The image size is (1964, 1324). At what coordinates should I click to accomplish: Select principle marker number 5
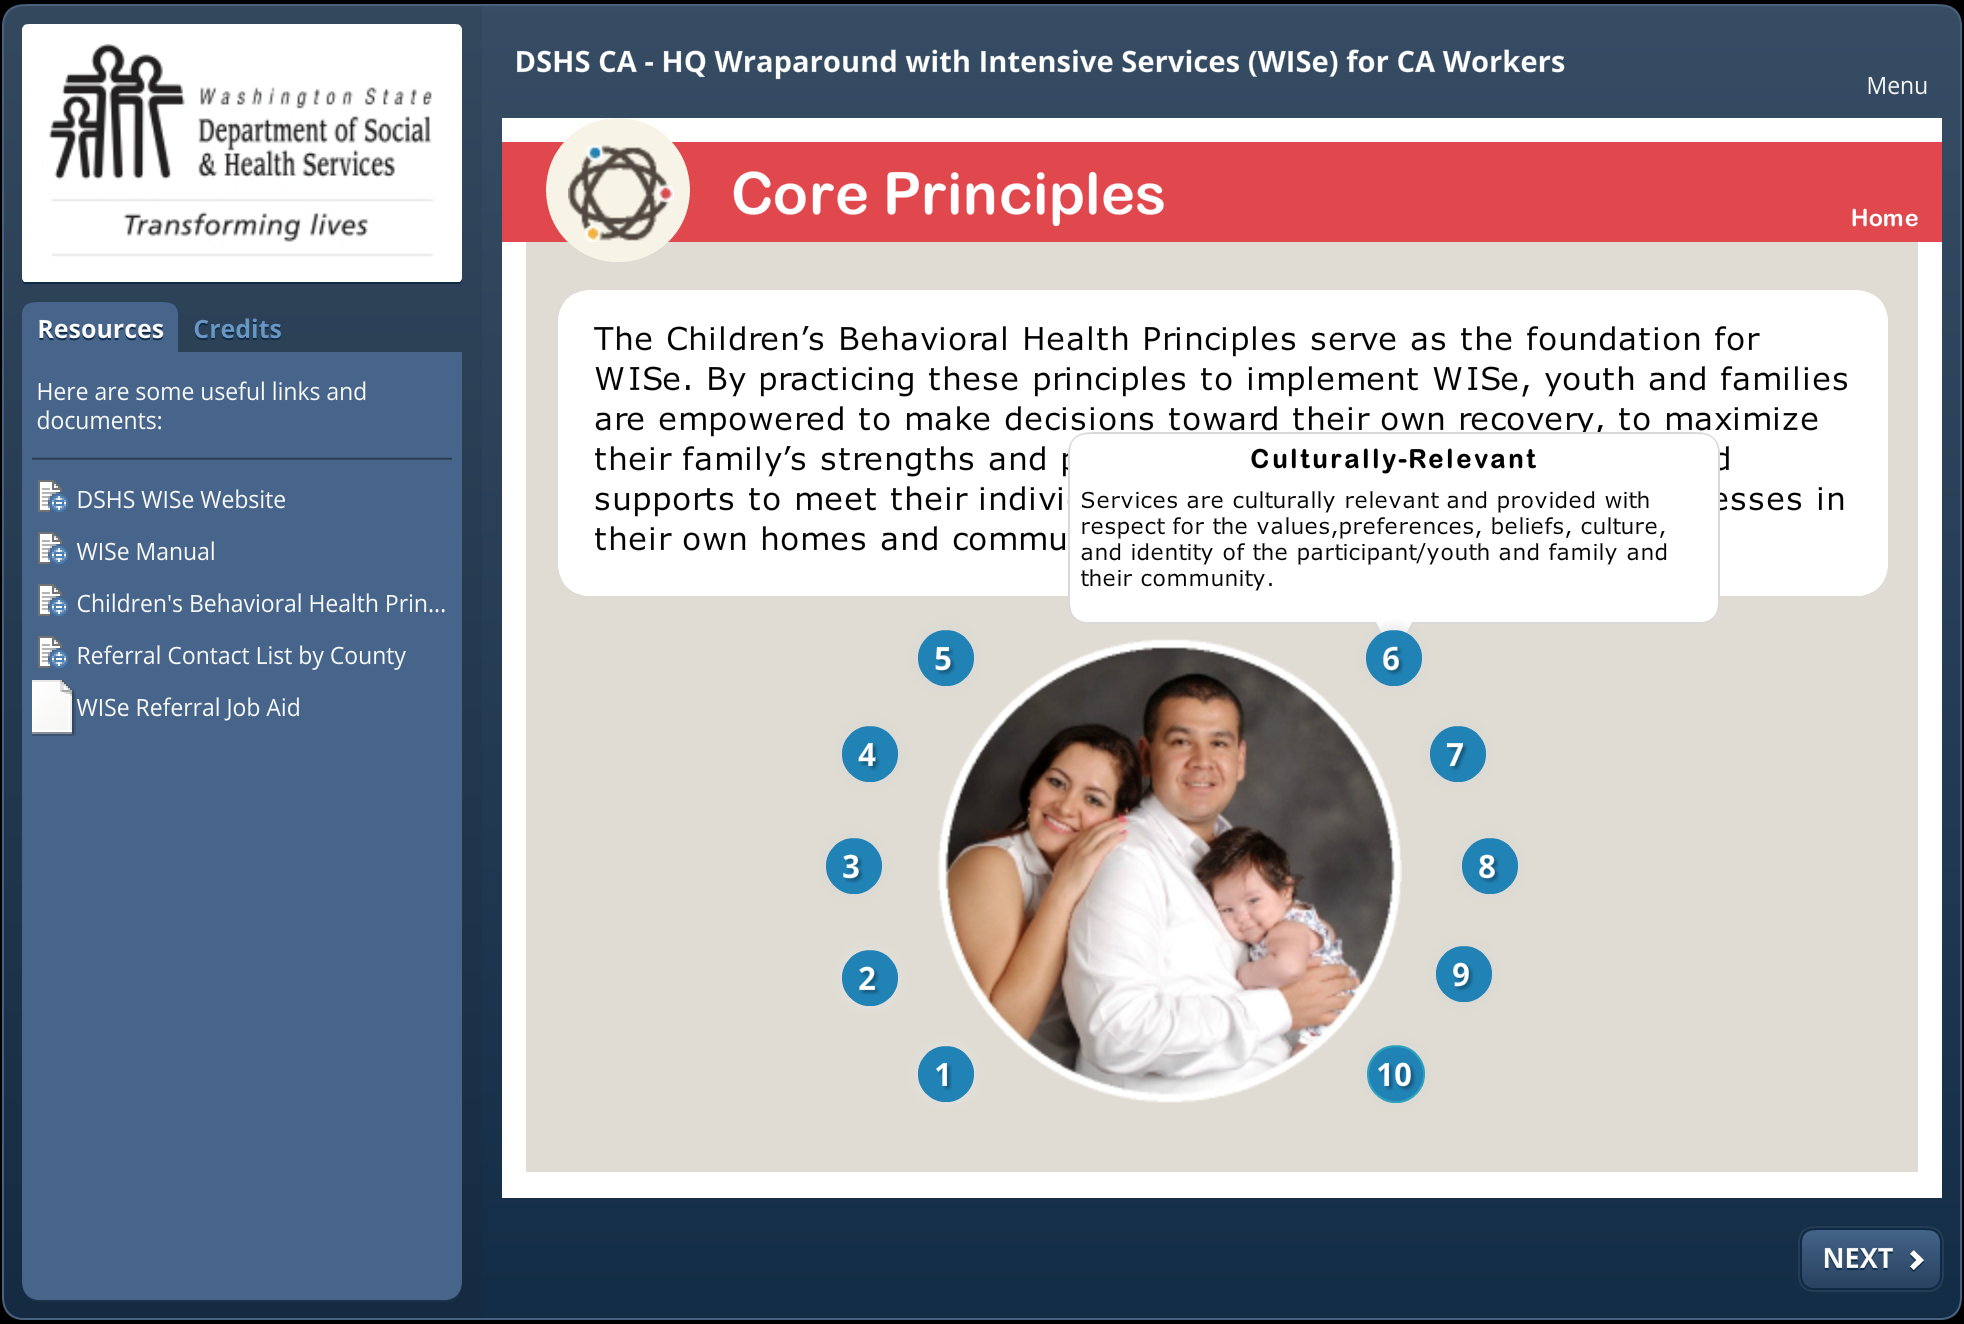pyautogui.click(x=945, y=658)
